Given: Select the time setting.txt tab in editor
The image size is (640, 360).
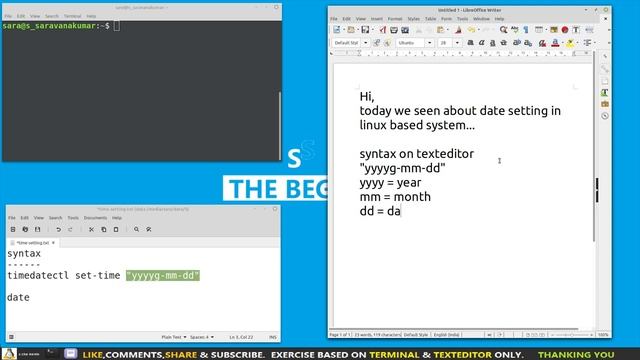Looking at the screenshot, I should 32,242.
